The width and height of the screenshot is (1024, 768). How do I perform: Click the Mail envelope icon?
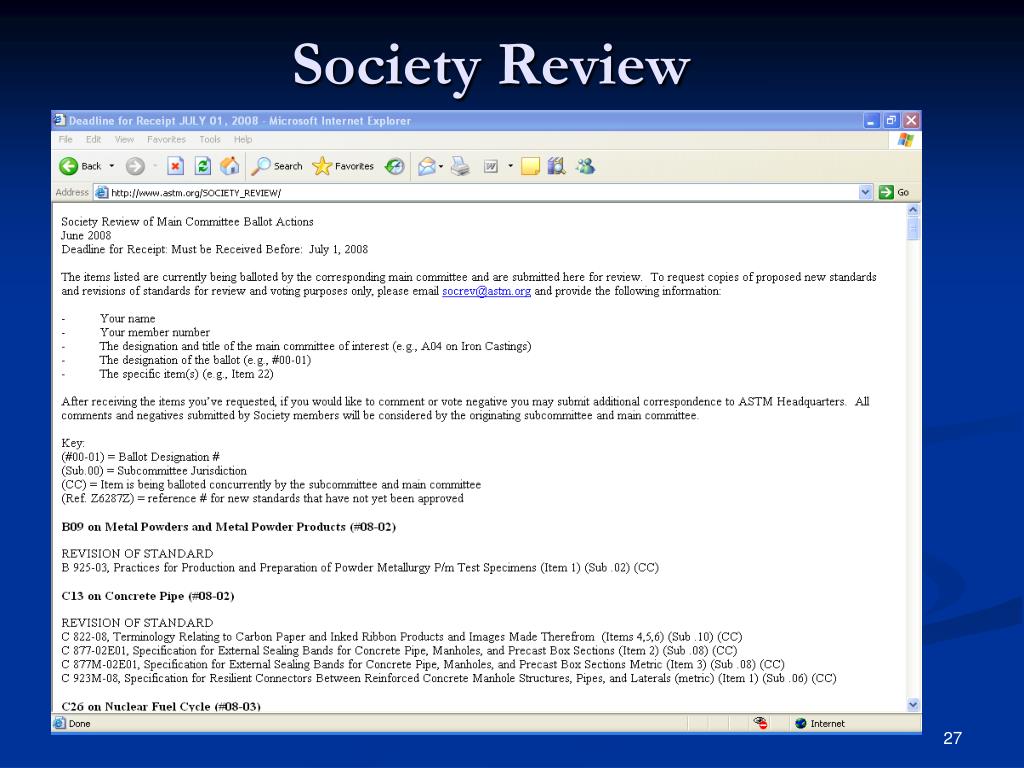click(426, 167)
